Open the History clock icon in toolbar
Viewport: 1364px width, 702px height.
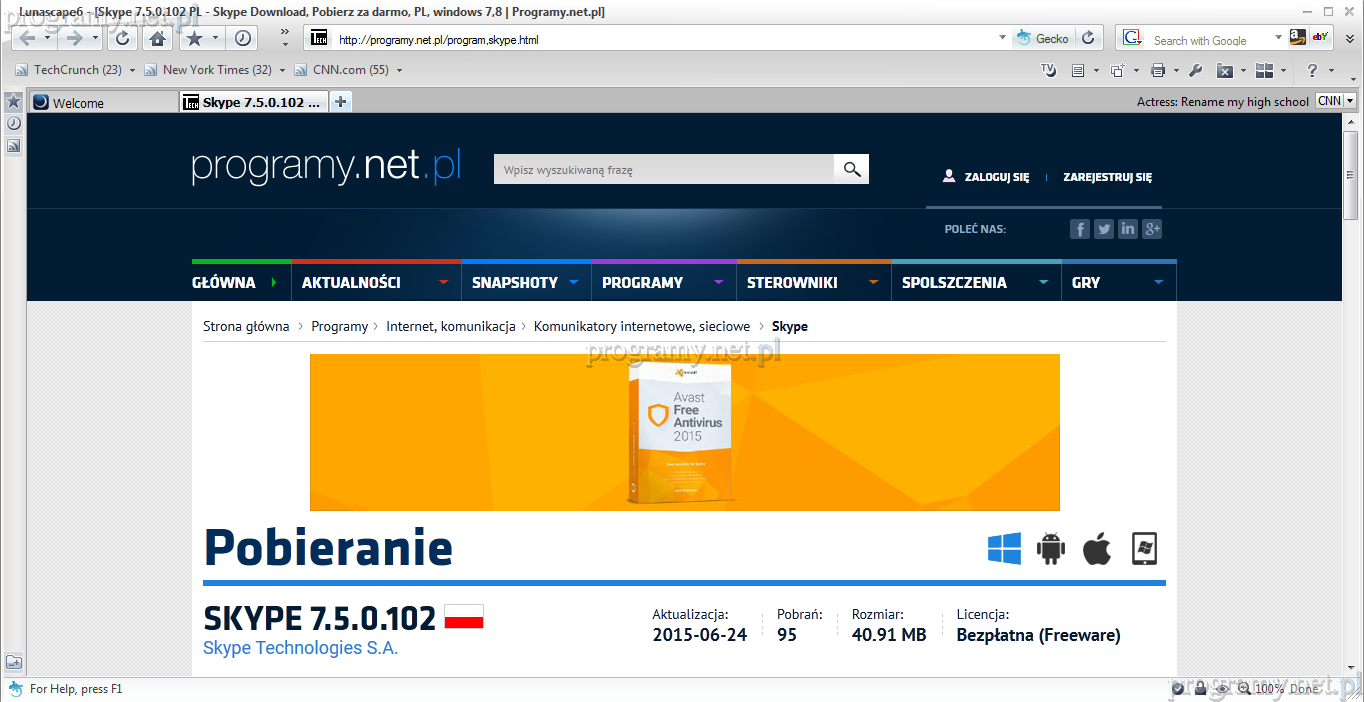(243, 38)
